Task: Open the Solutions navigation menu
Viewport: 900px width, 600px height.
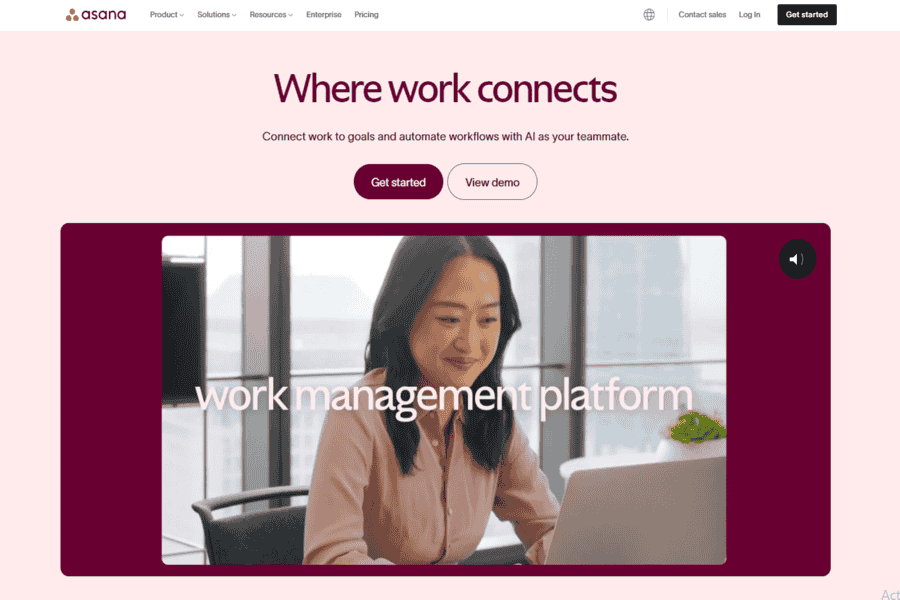Action: pyautogui.click(x=216, y=14)
